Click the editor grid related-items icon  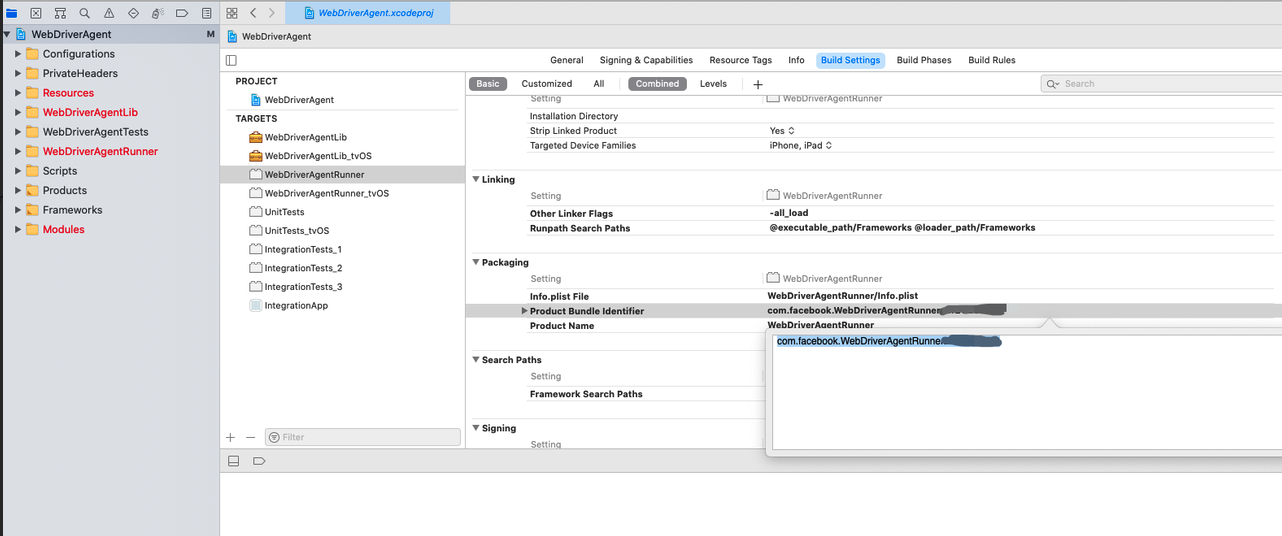click(x=232, y=13)
